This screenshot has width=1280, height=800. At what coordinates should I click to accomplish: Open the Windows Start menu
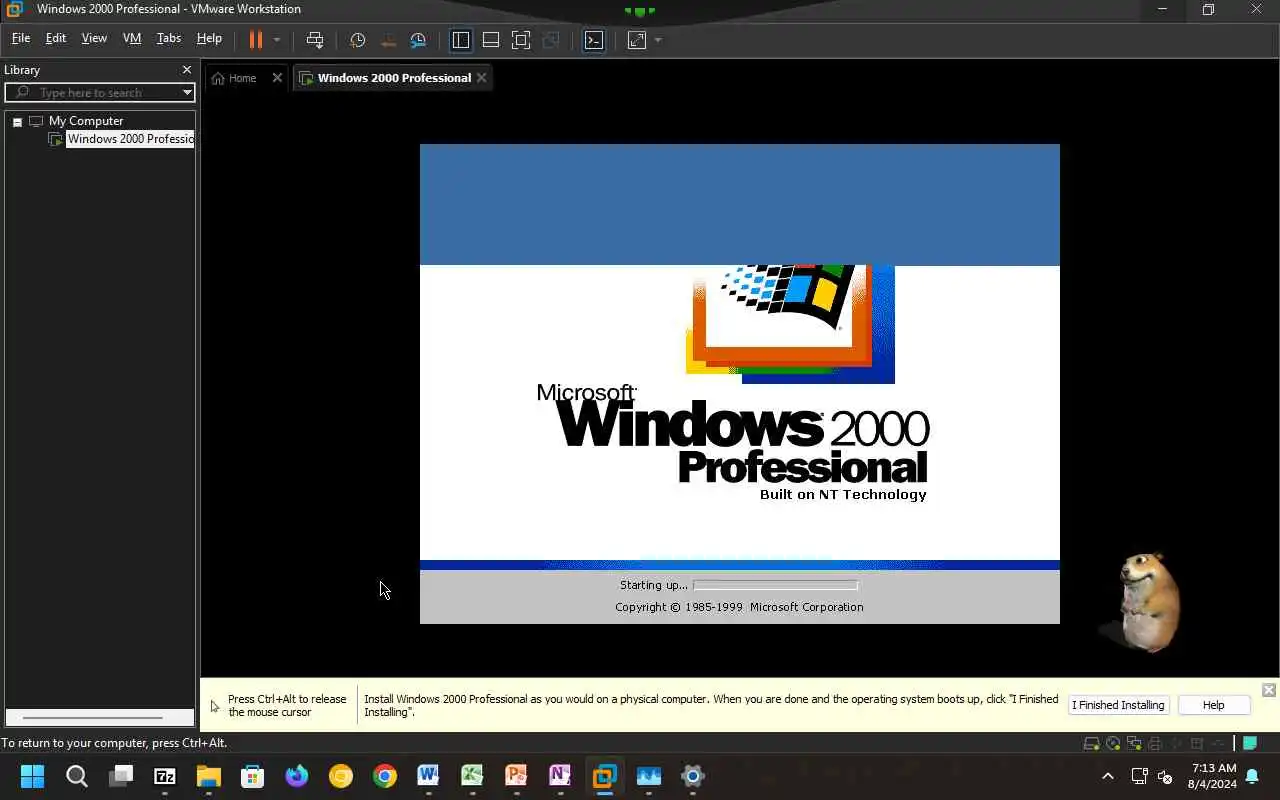(x=32, y=776)
